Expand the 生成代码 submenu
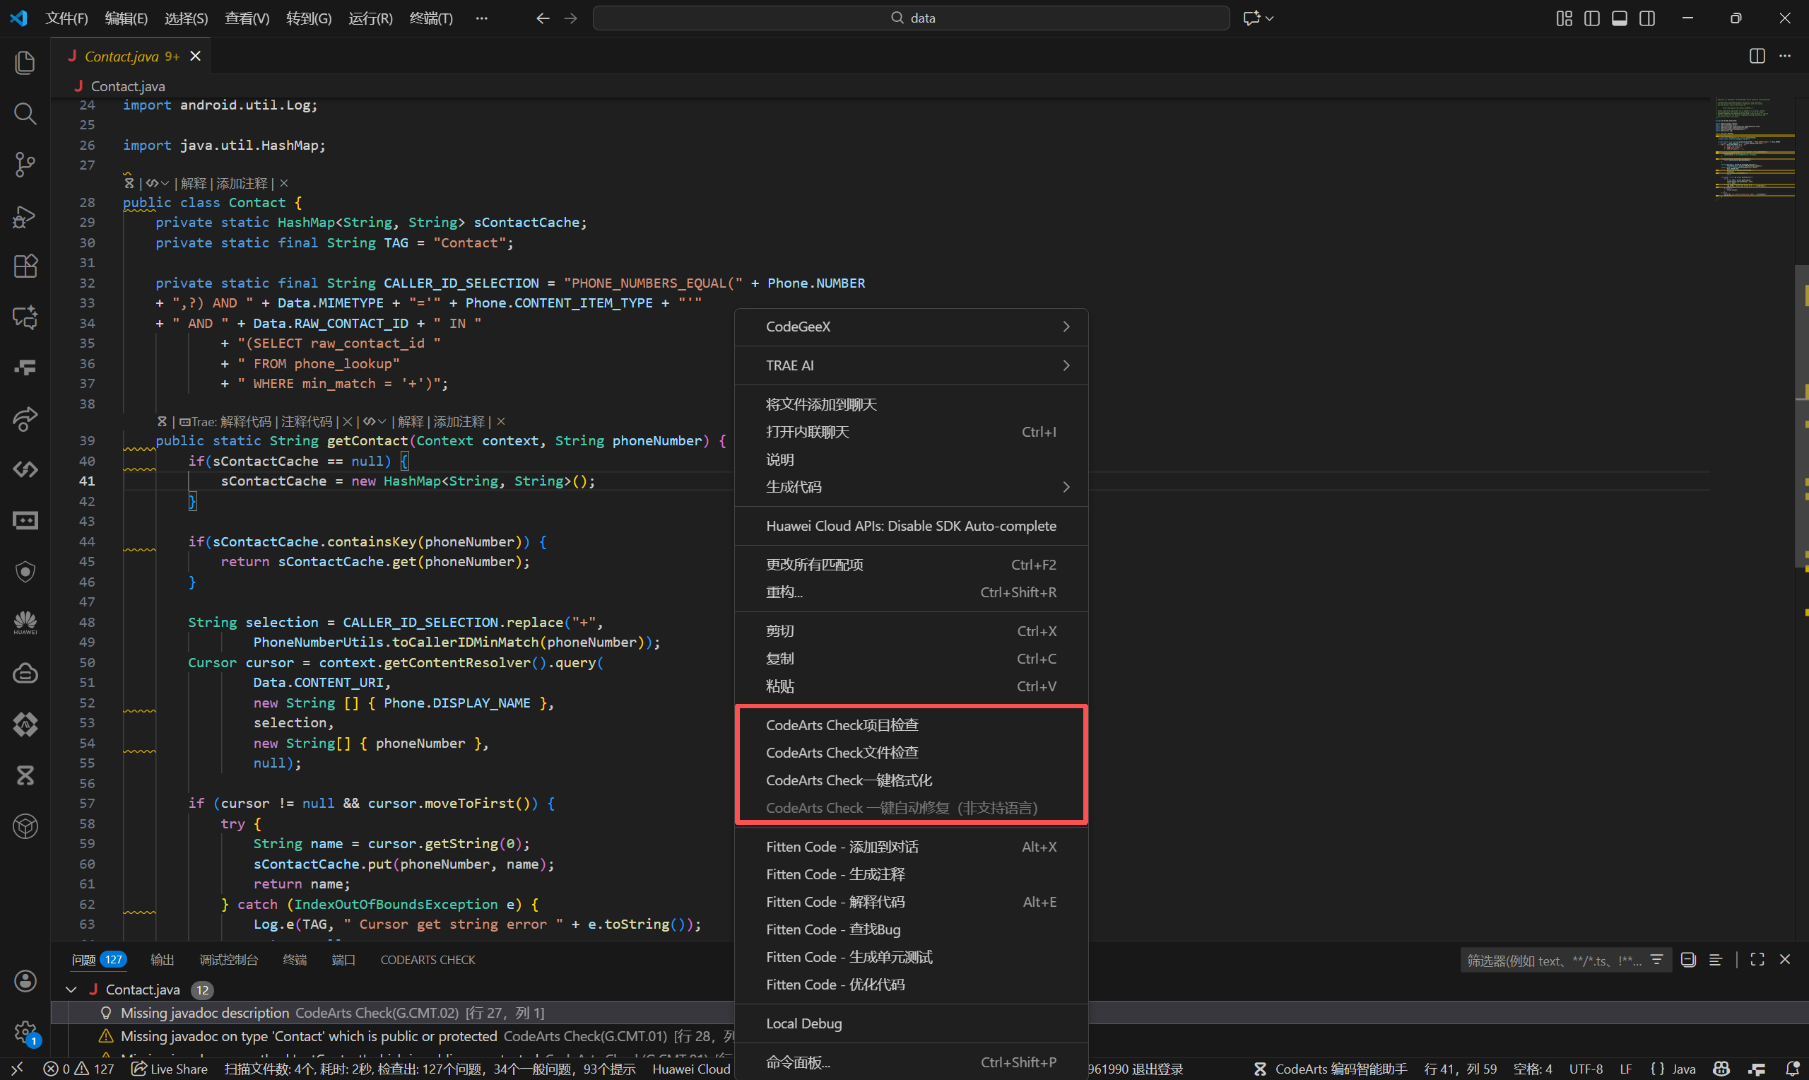1809x1080 pixels. (911, 487)
